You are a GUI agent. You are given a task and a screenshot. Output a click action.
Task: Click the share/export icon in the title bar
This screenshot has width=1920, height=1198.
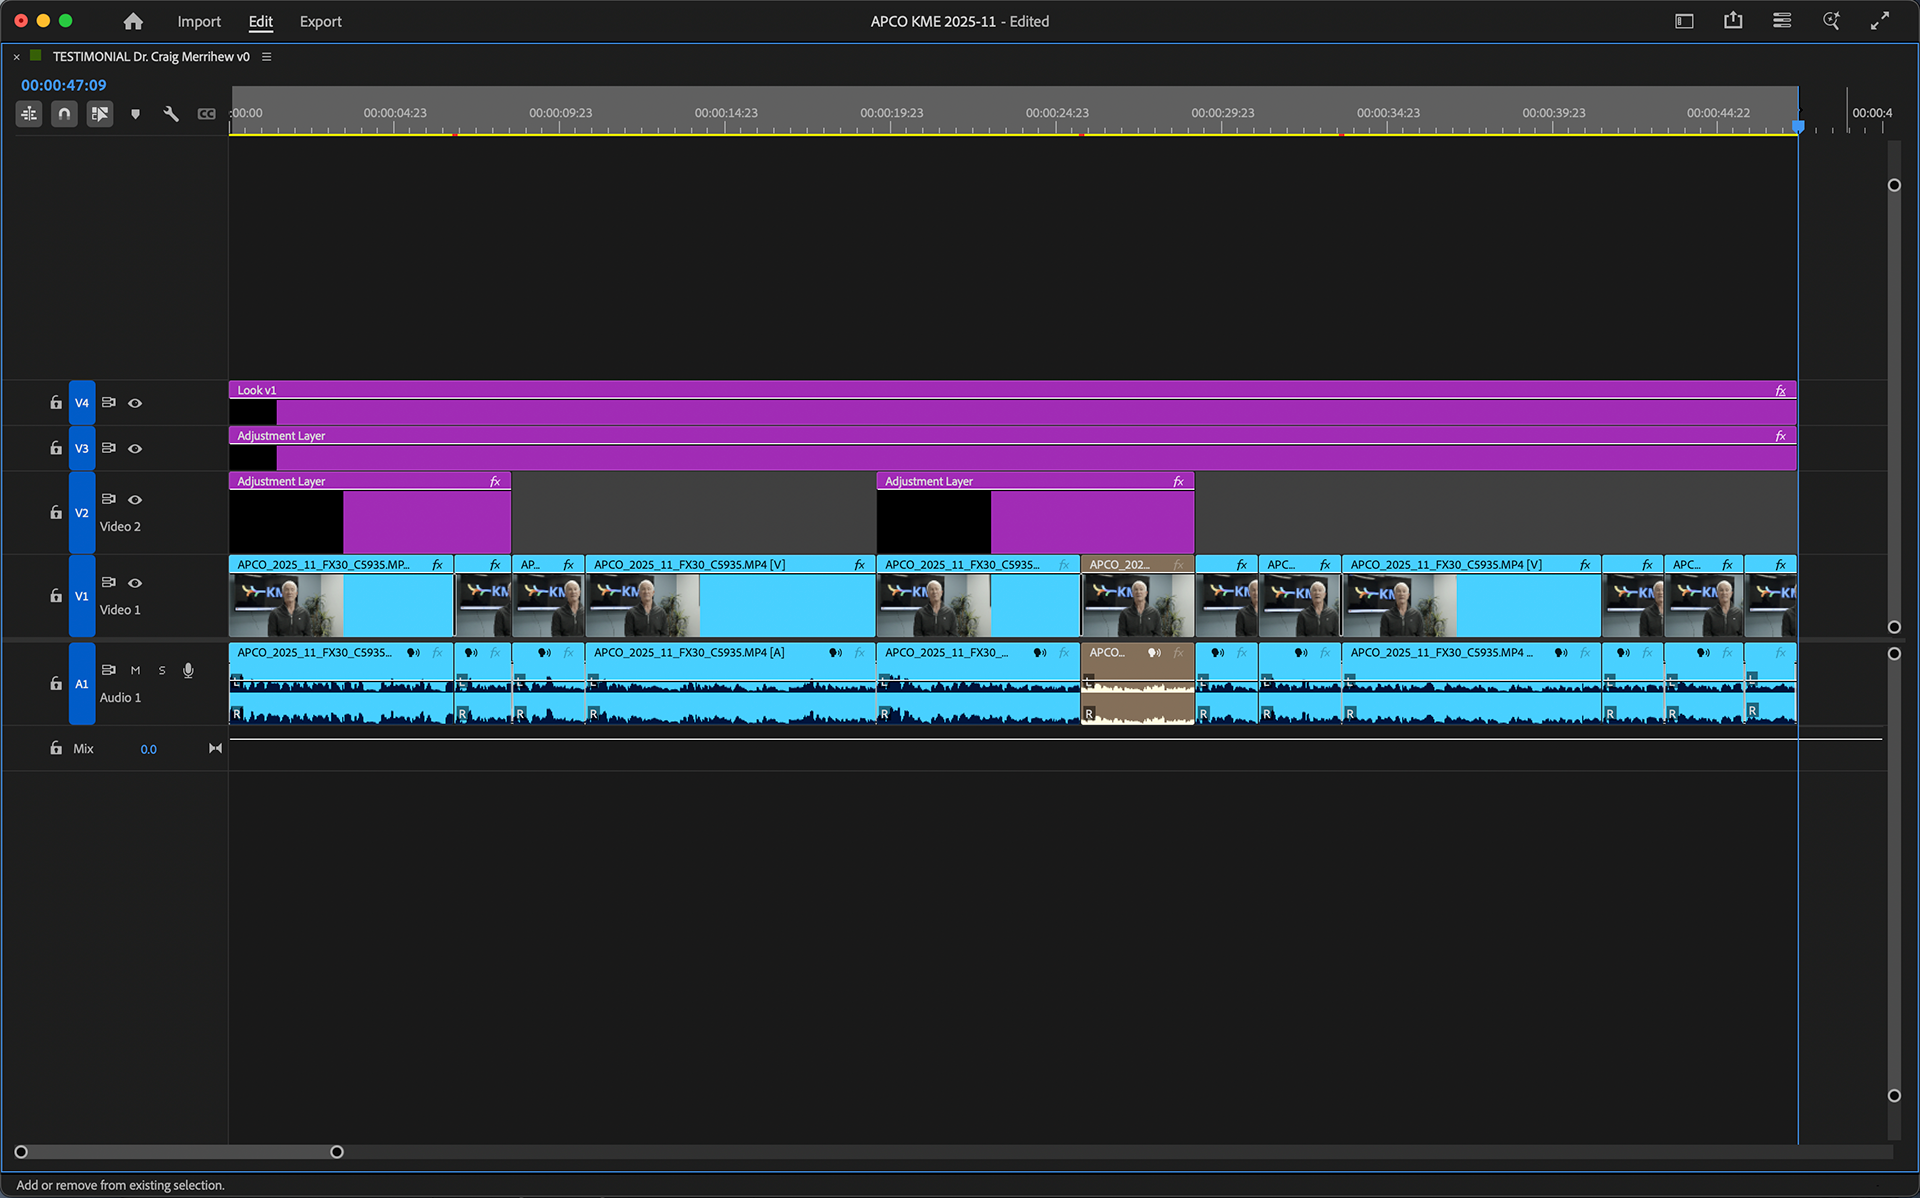tap(1733, 20)
